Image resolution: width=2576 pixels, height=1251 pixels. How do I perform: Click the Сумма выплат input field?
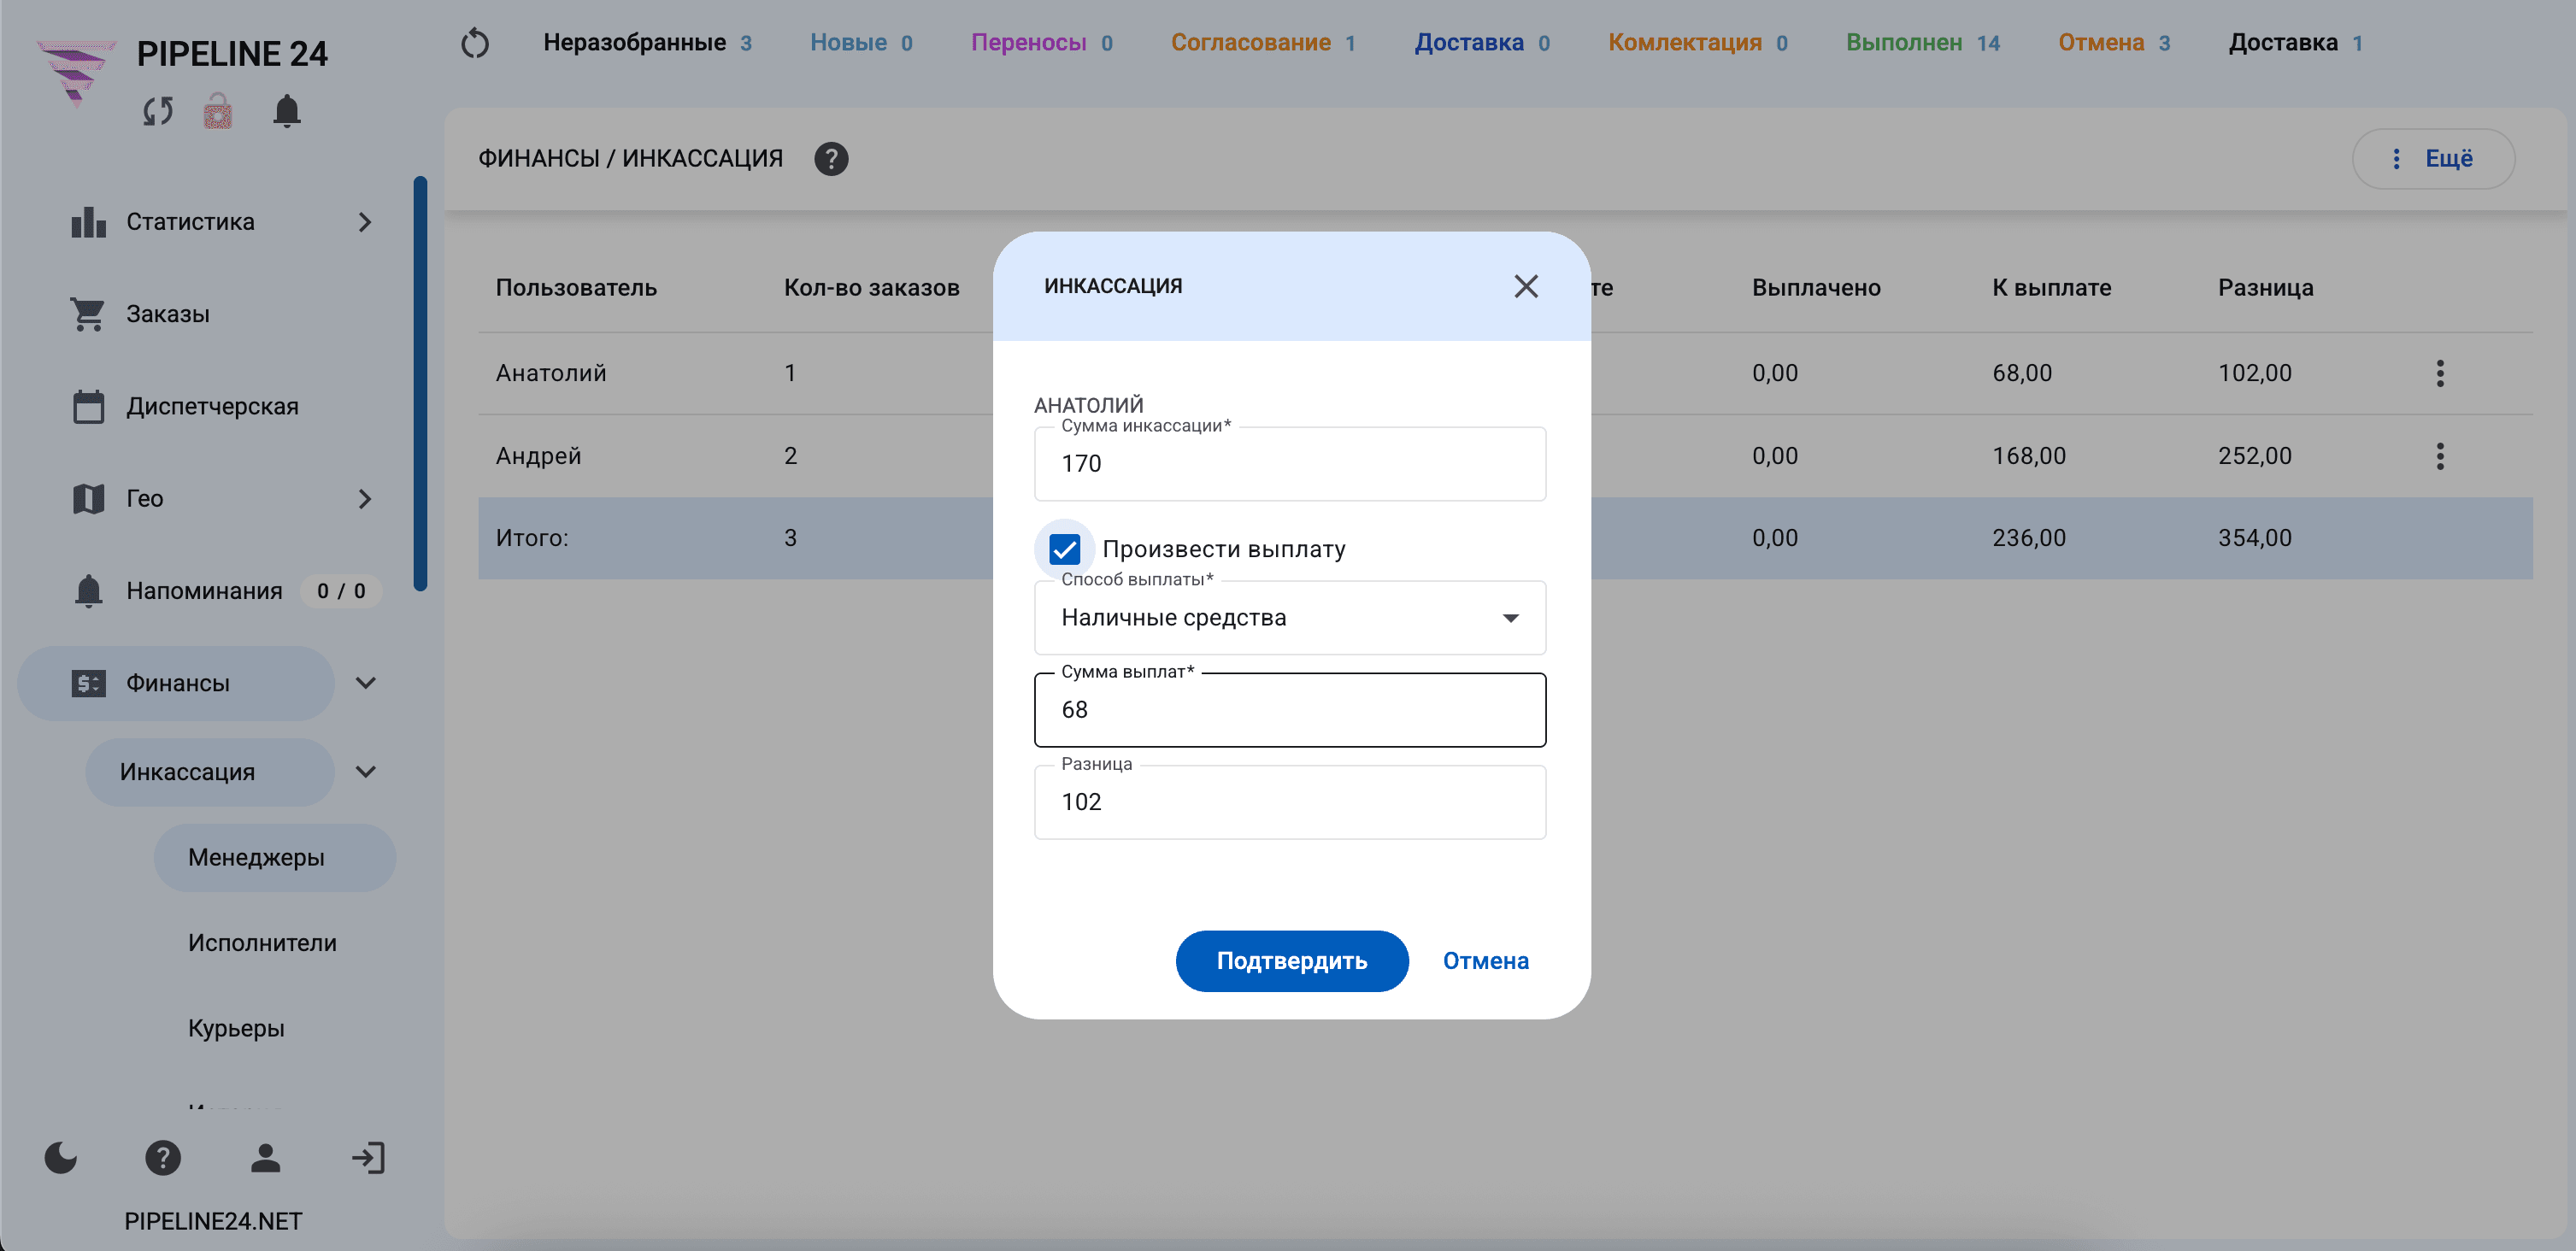pyautogui.click(x=1290, y=710)
